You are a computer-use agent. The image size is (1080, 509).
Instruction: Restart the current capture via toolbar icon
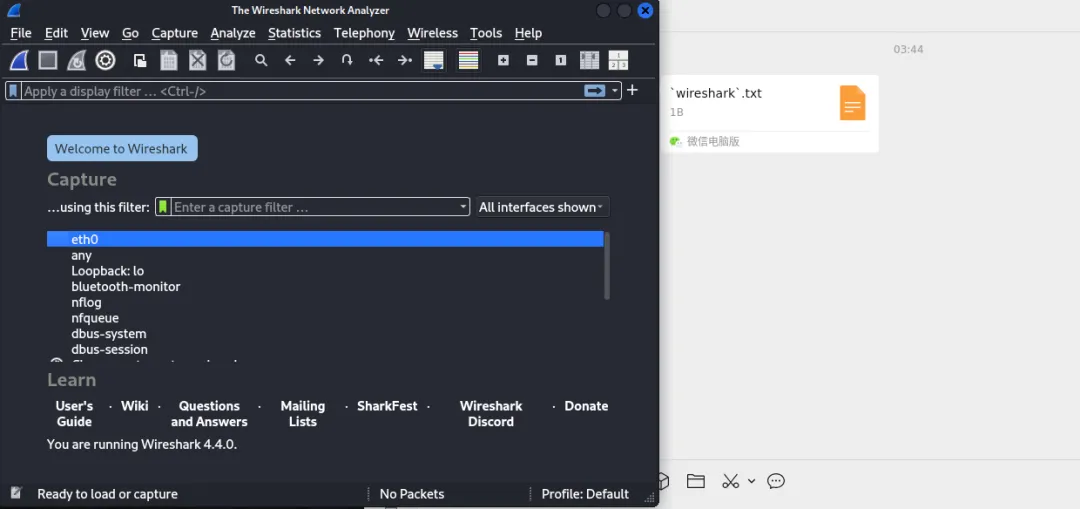point(76,61)
